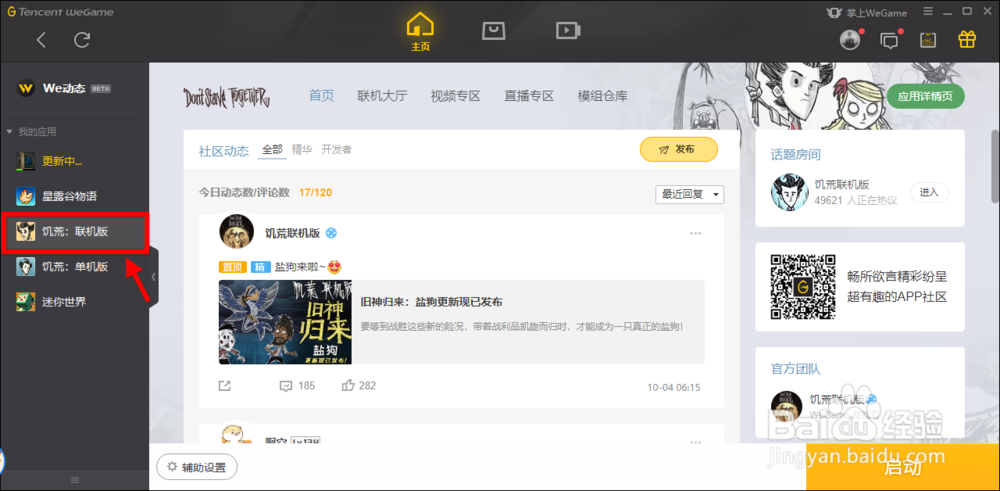The image size is (1000, 491).
Task: Click the We动态 logo icon
Action: 26,88
